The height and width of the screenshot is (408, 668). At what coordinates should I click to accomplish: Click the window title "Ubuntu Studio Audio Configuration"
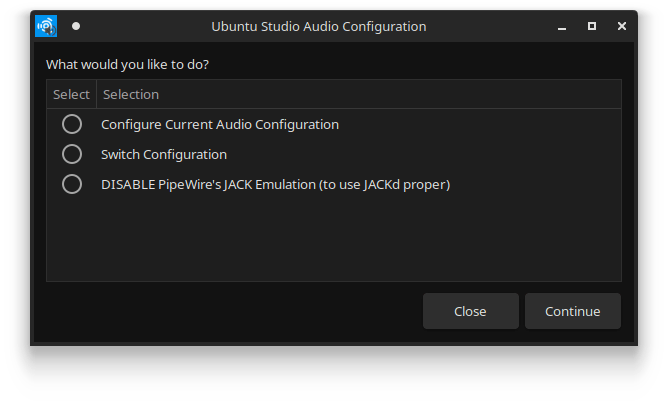pyautogui.click(x=319, y=26)
